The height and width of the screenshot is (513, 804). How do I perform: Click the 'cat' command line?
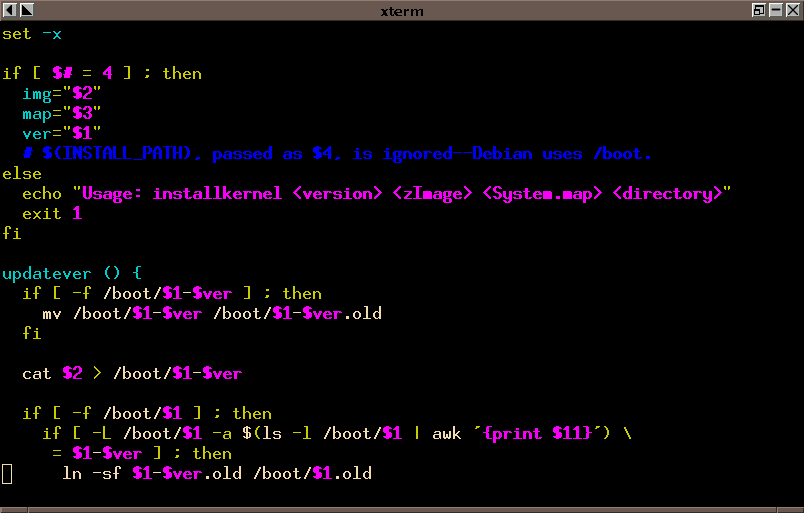click(131, 373)
